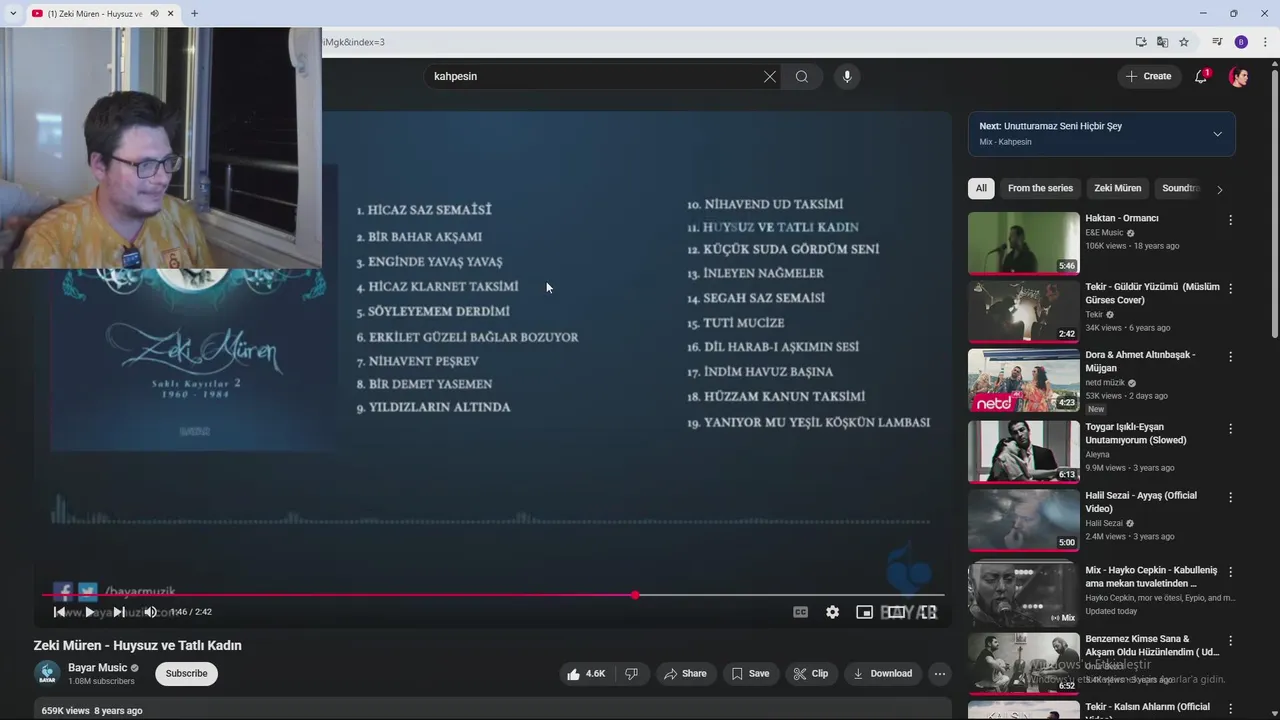Open more actions ellipsis under video
Viewport: 1280px width, 720px height.
939,674
